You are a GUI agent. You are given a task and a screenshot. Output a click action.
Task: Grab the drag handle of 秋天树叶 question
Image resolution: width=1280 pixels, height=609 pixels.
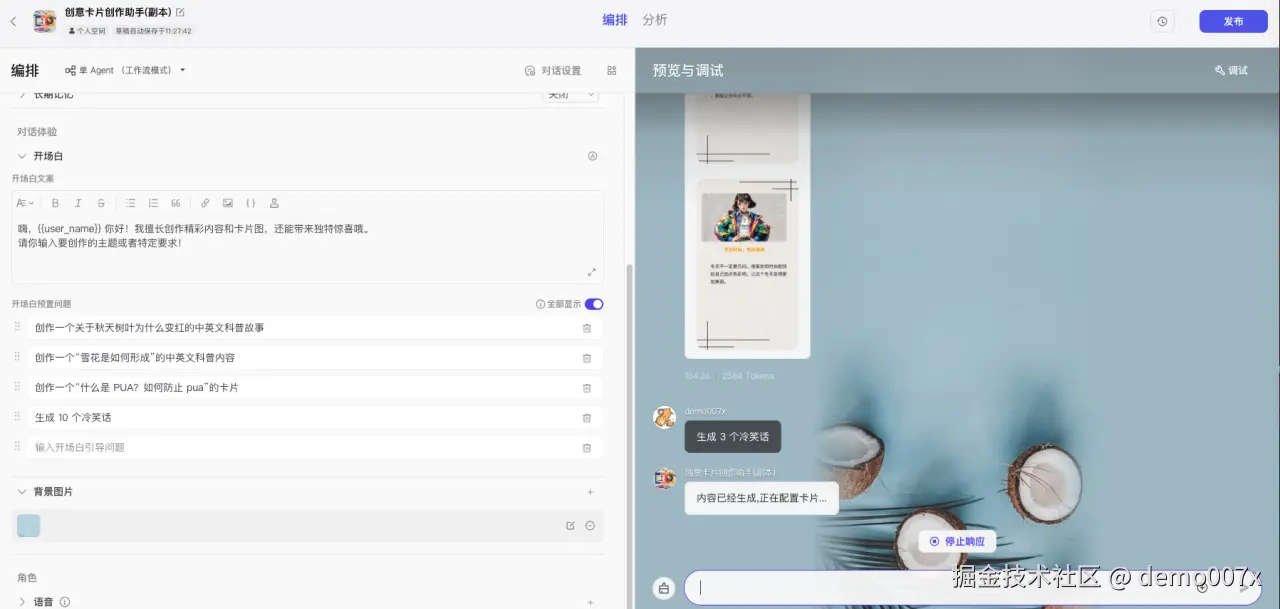[x=17, y=327]
